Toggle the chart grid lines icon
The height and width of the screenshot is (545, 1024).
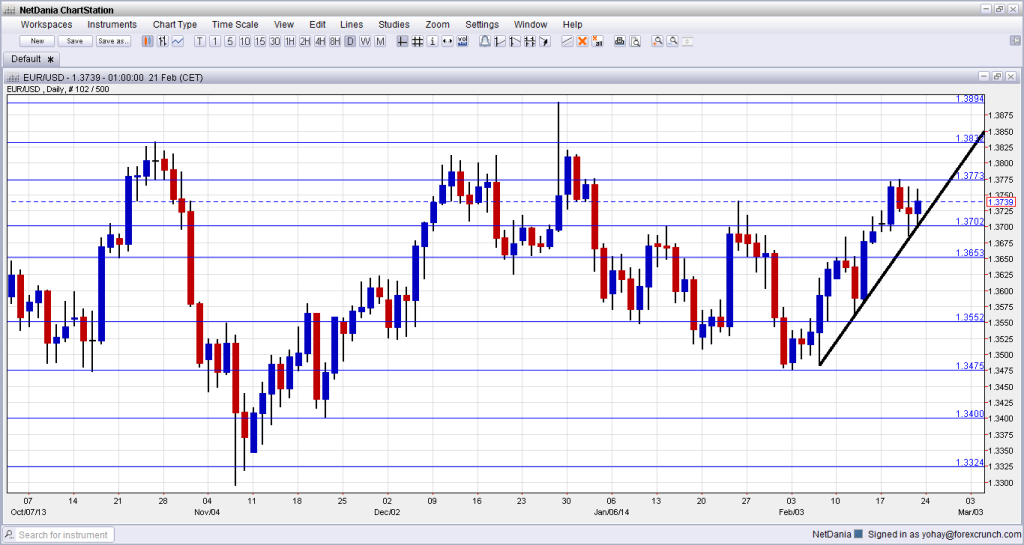point(417,41)
